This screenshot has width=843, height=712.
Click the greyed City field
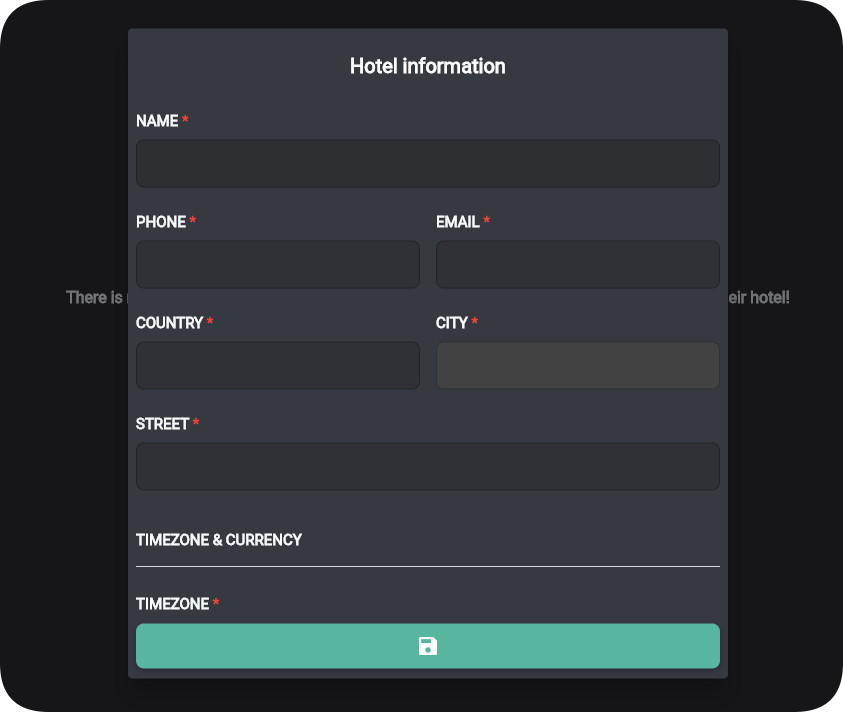tap(578, 366)
